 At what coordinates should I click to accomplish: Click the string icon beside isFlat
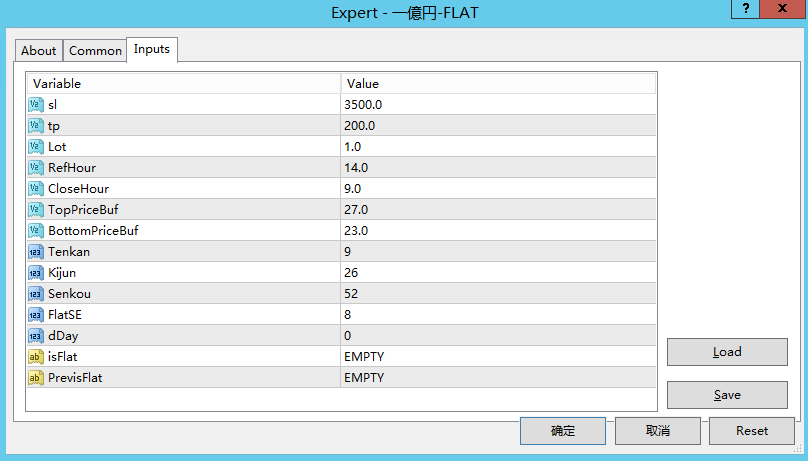[x=35, y=357]
